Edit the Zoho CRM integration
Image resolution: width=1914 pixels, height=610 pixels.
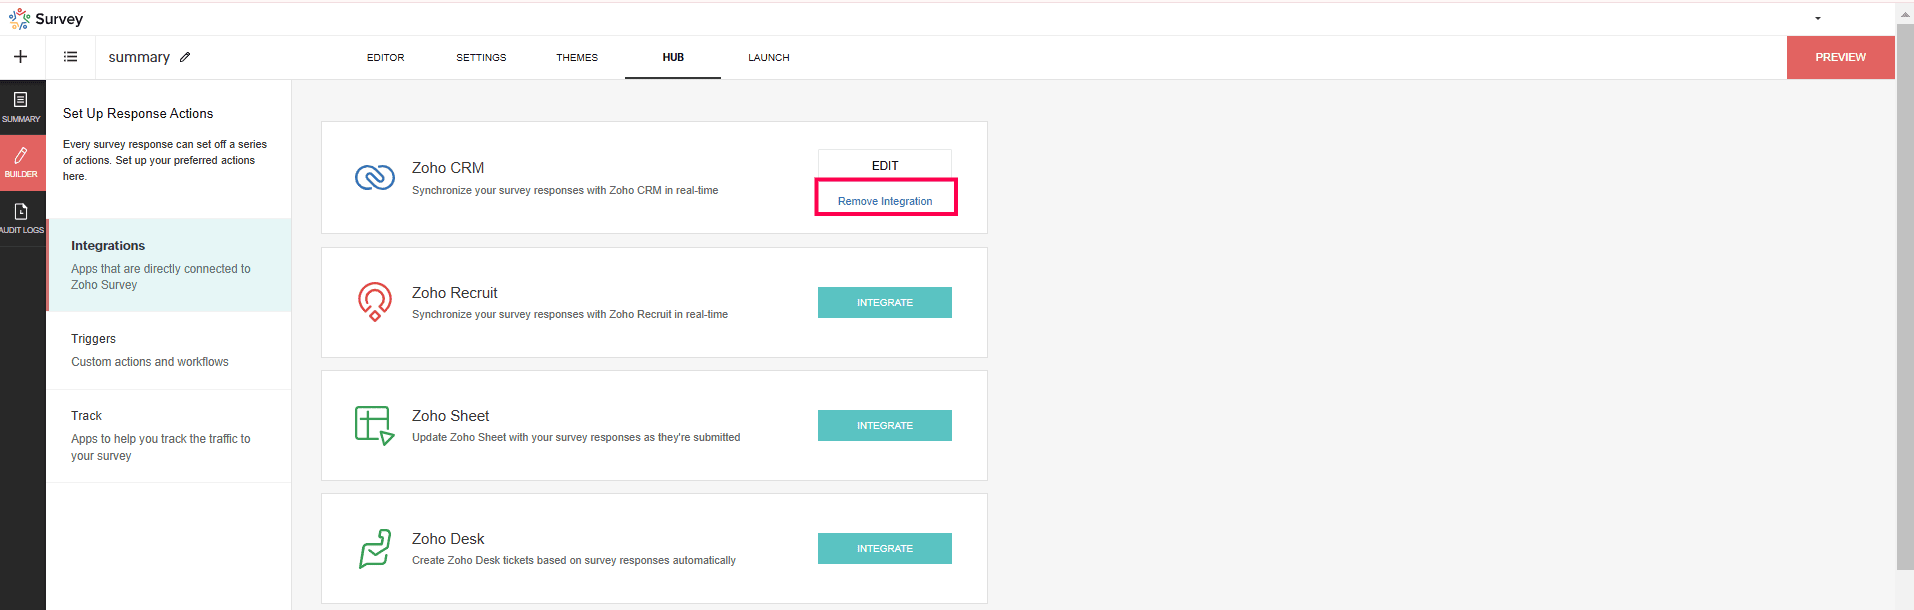(885, 165)
